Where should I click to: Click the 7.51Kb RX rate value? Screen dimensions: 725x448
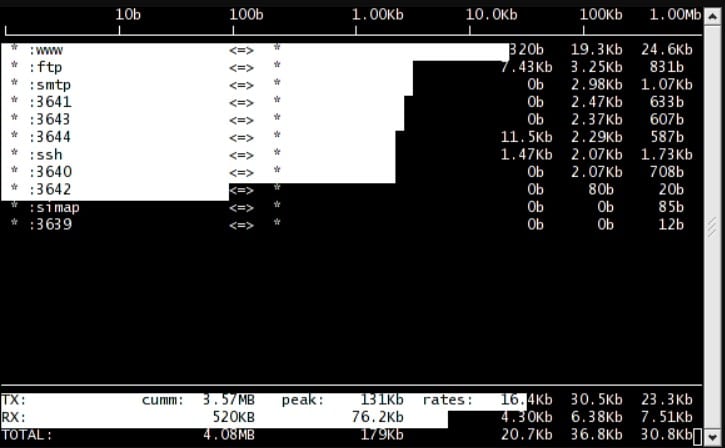pyautogui.click(x=667, y=417)
